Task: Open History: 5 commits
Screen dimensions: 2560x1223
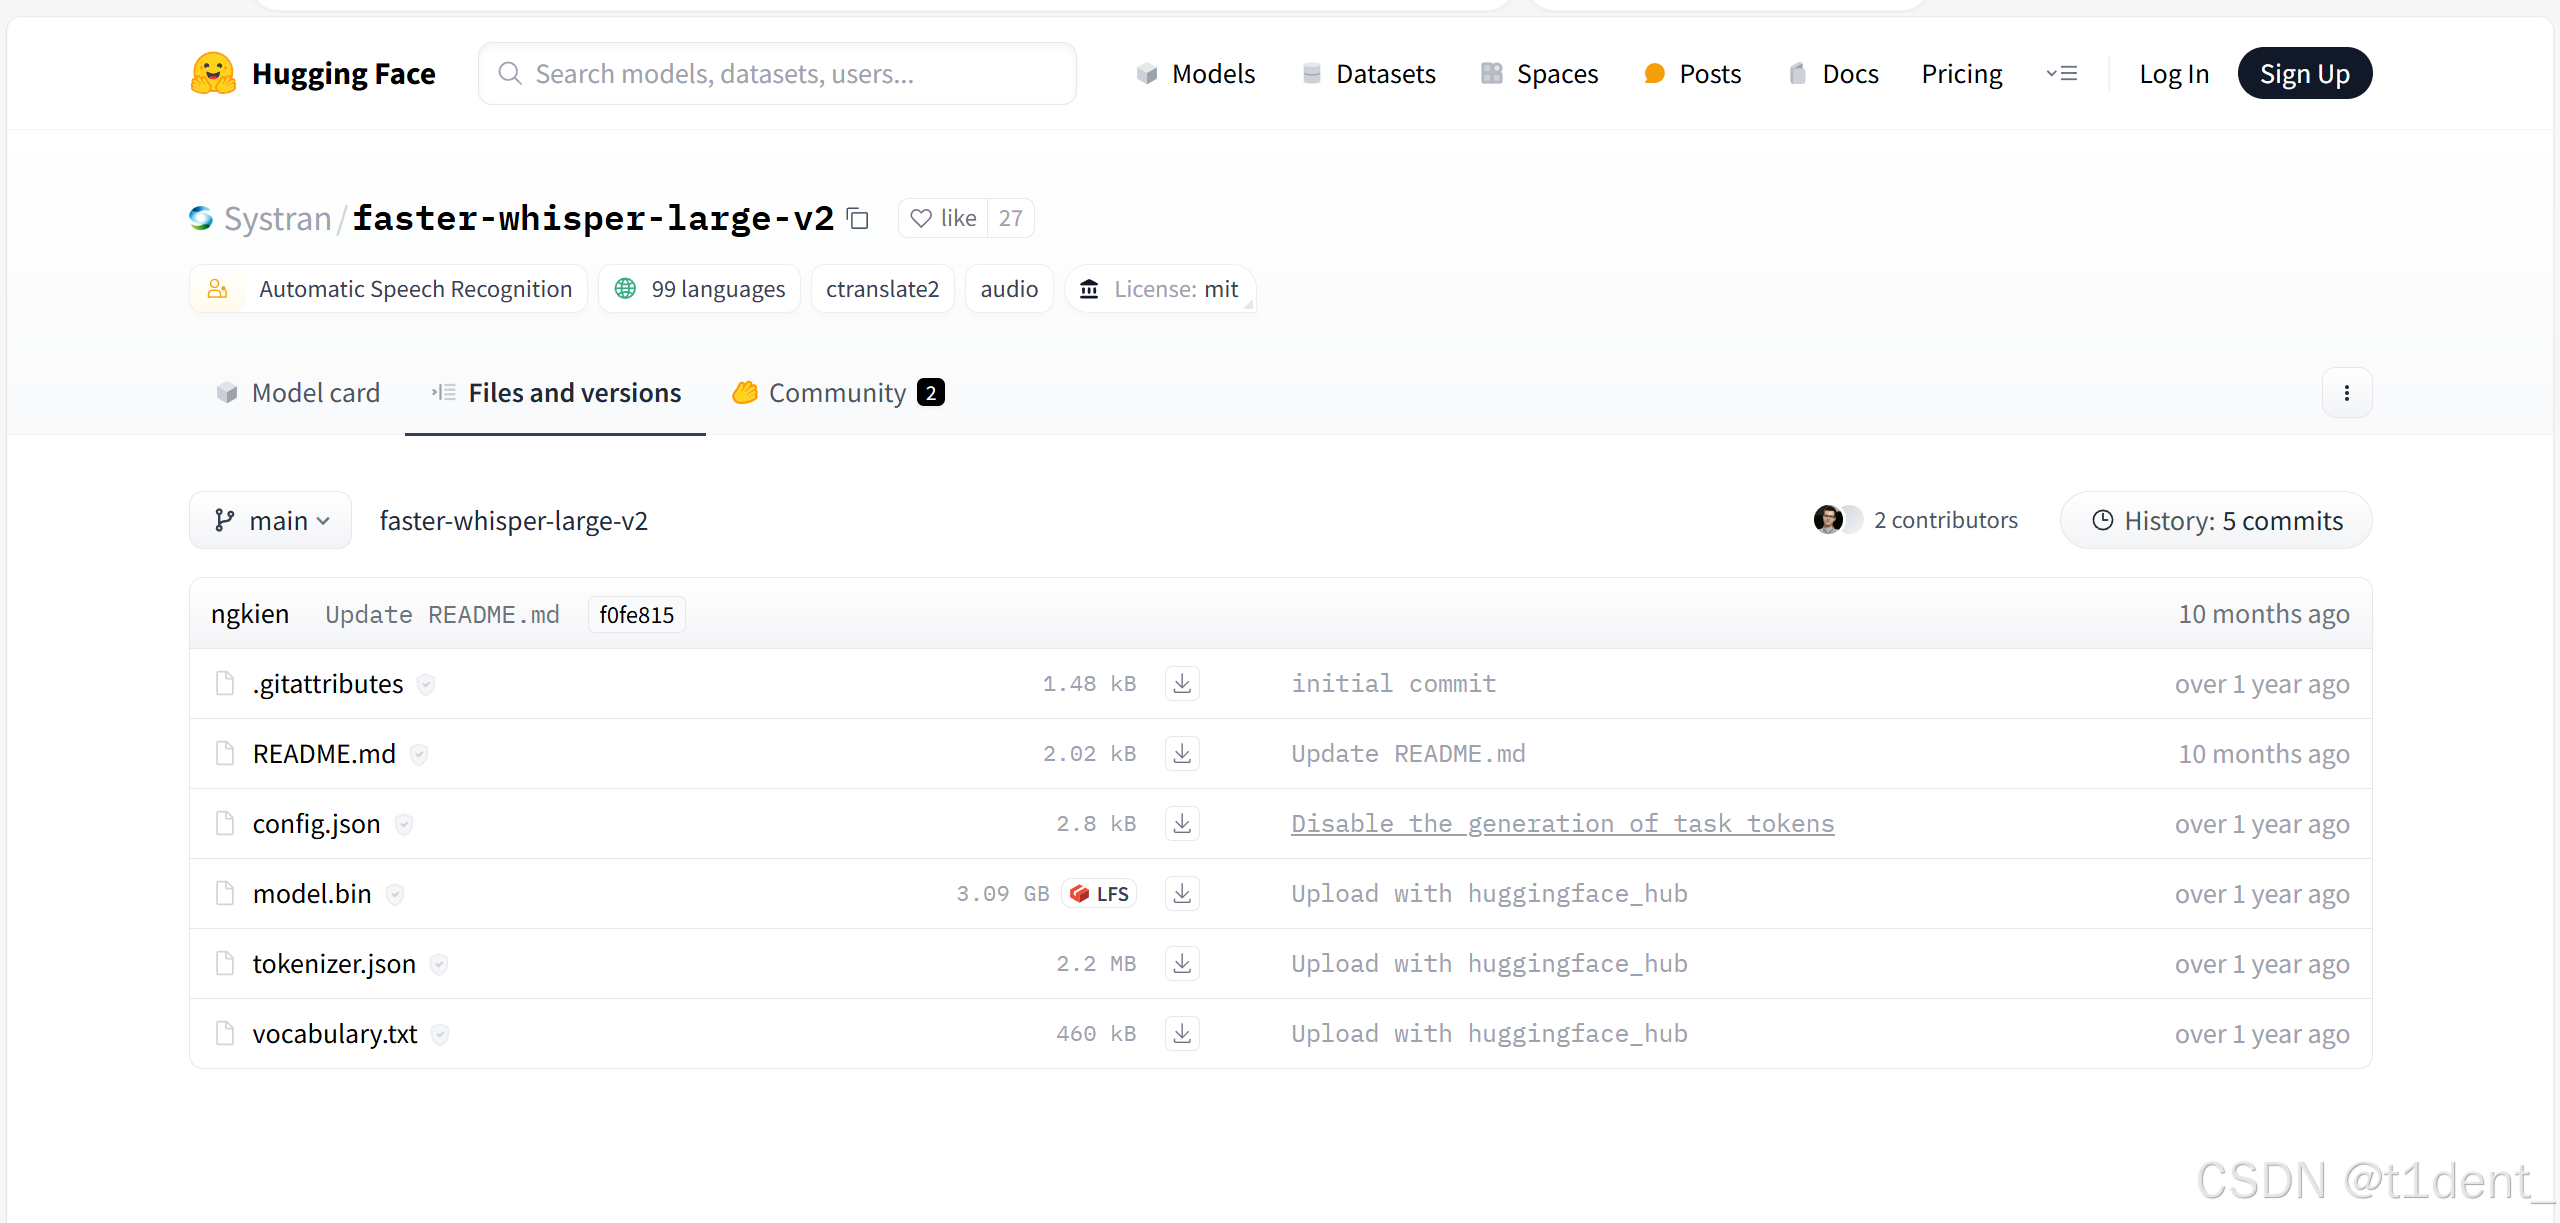Action: tap(2216, 520)
